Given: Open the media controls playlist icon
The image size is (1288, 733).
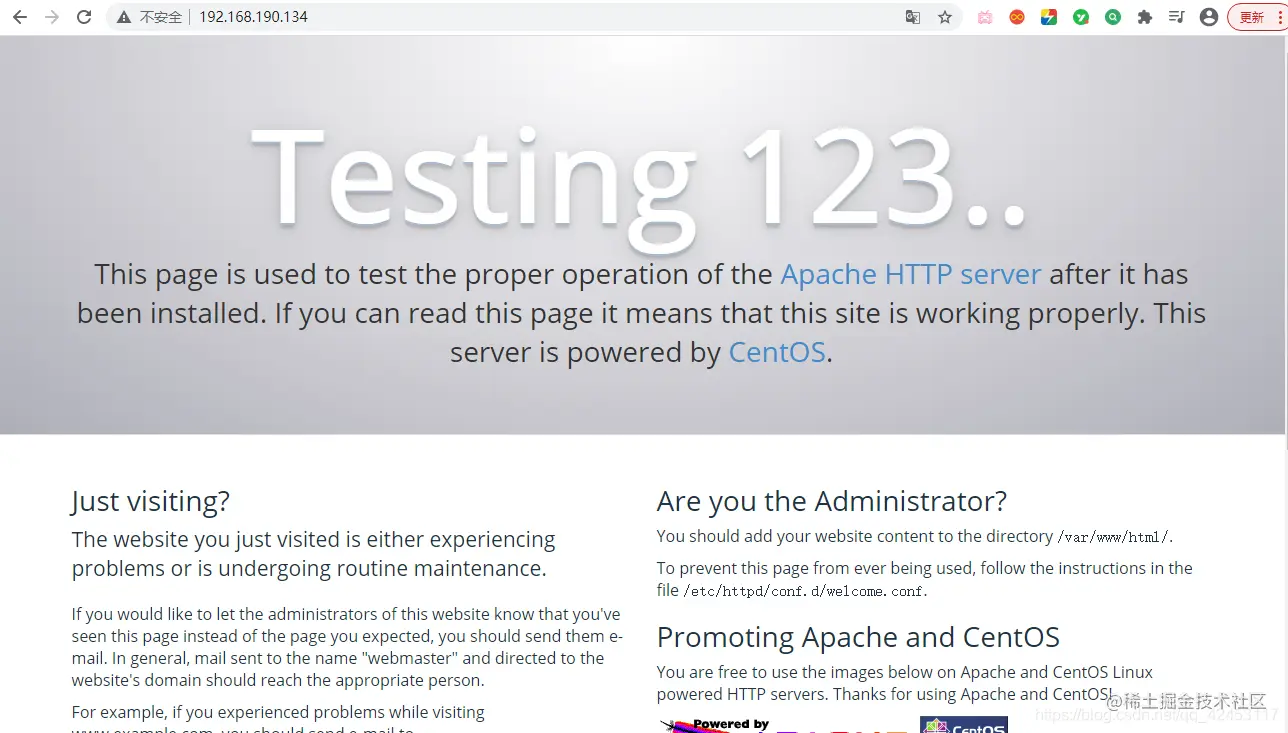Looking at the screenshot, I should pos(1177,17).
